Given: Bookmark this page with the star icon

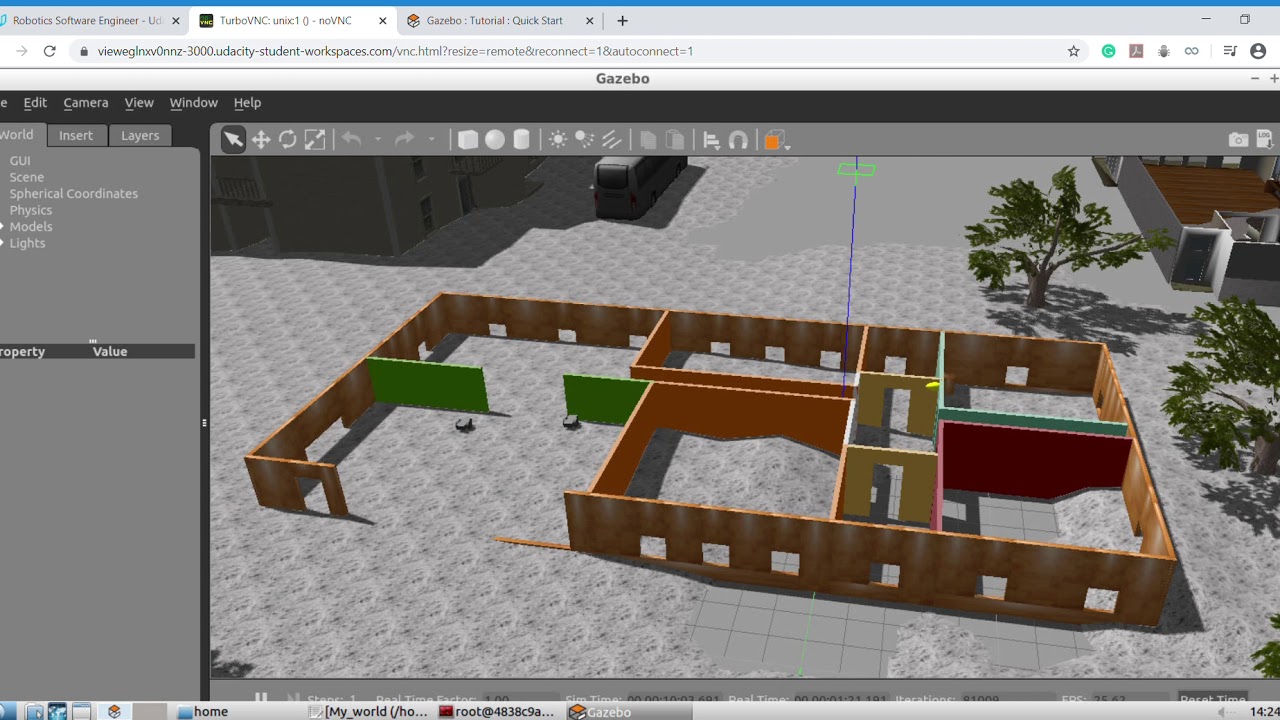Looking at the screenshot, I should [1074, 51].
